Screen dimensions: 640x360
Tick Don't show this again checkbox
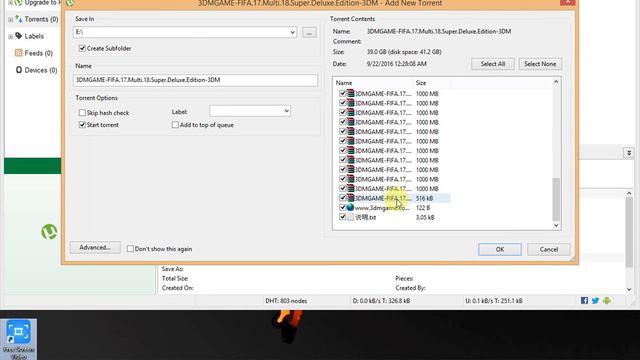coord(130,249)
